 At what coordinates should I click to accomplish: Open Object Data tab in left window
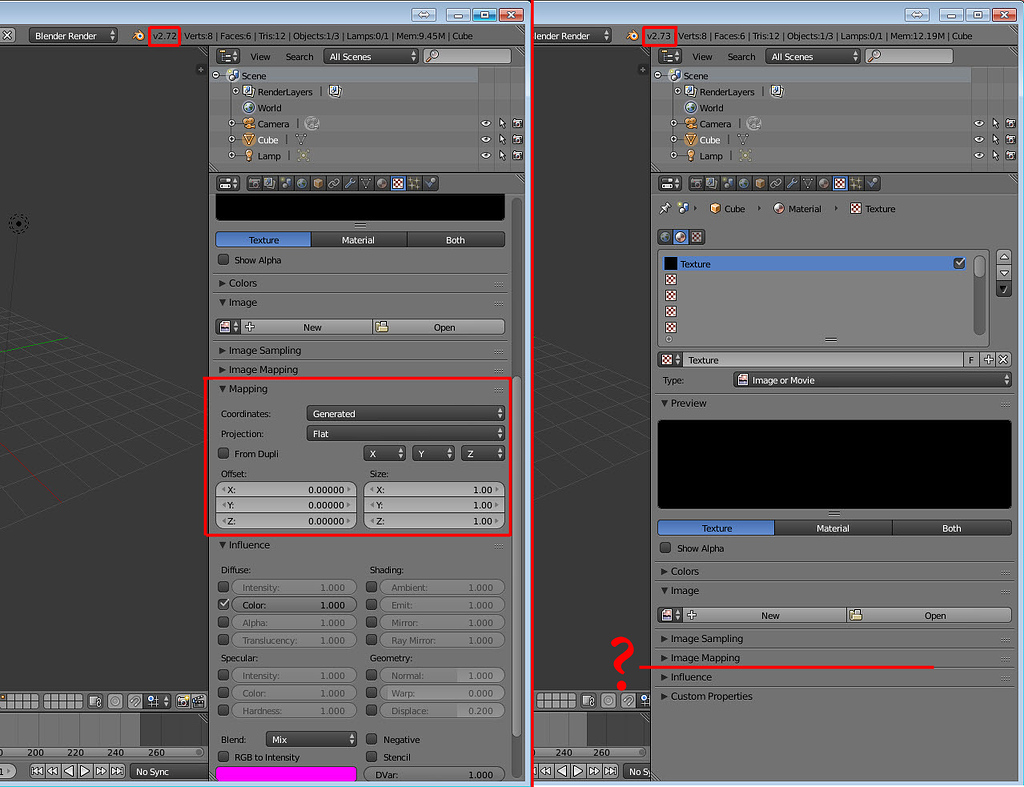click(366, 184)
